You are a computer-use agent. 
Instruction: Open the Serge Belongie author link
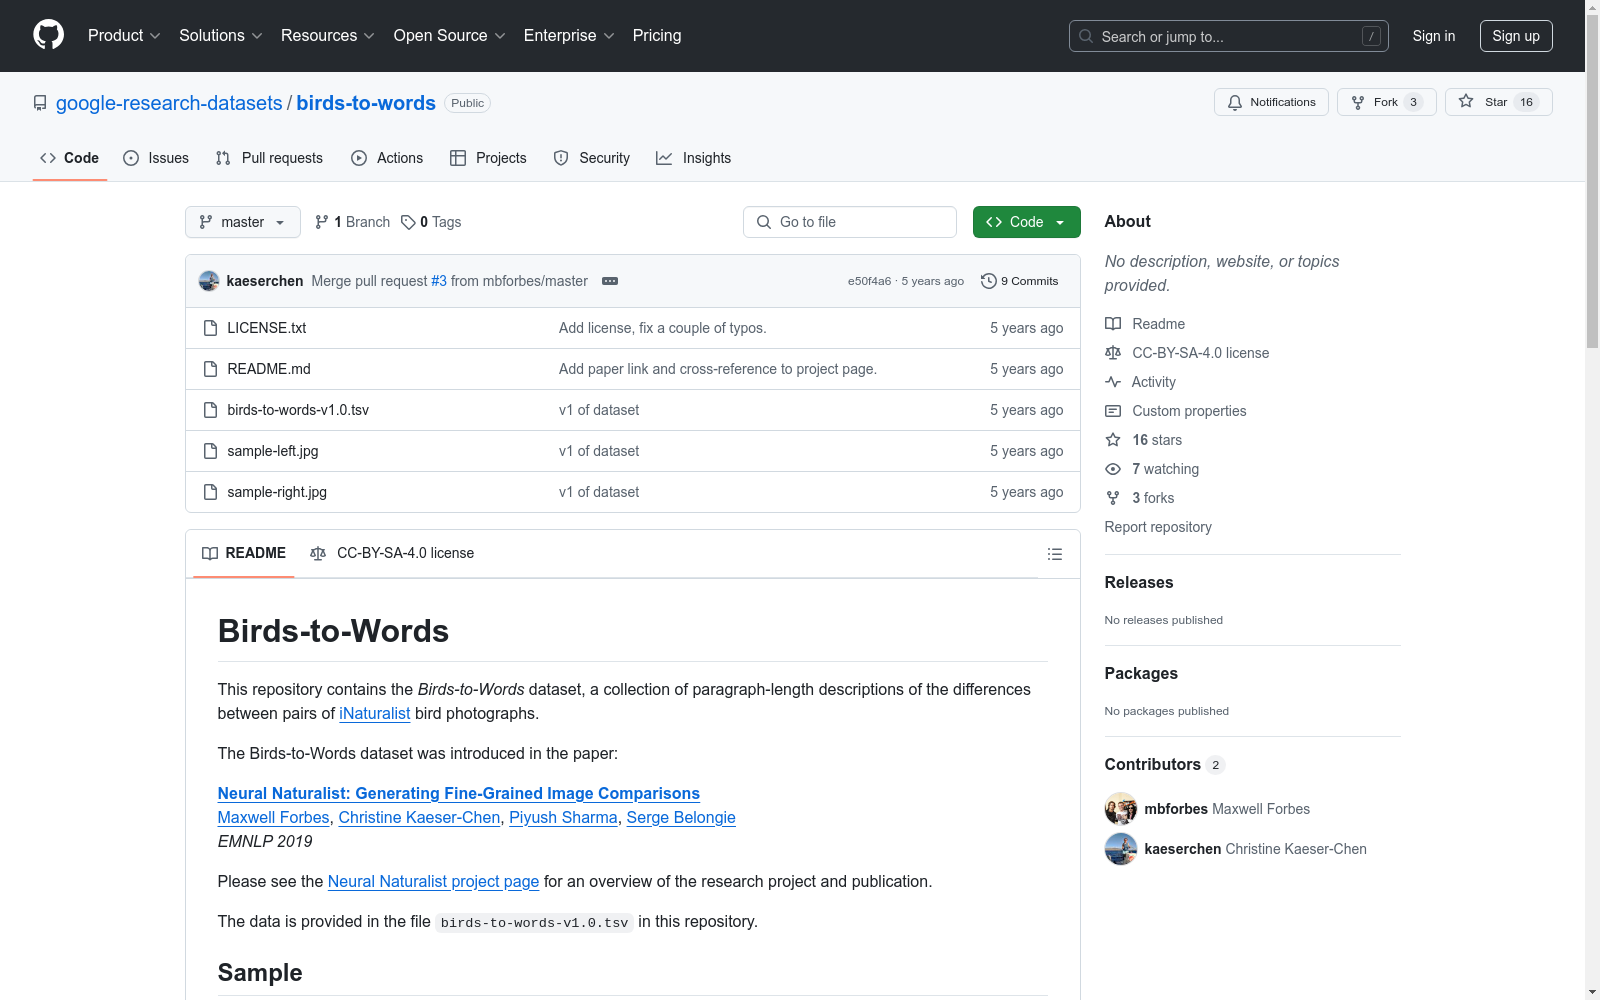click(681, 818)
